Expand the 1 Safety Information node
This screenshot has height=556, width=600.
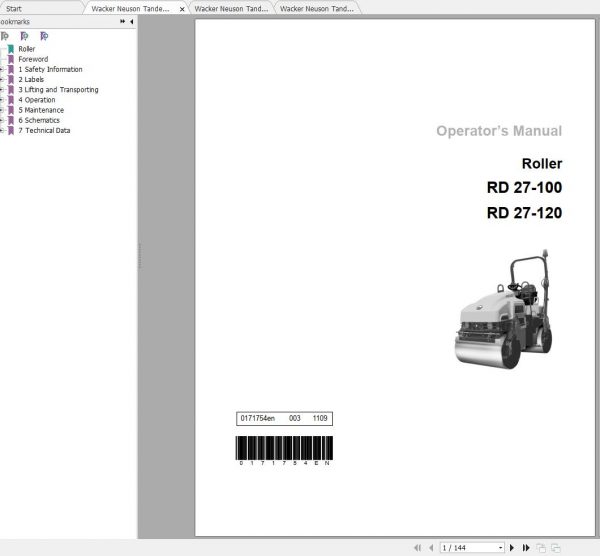tap(2, 69)
